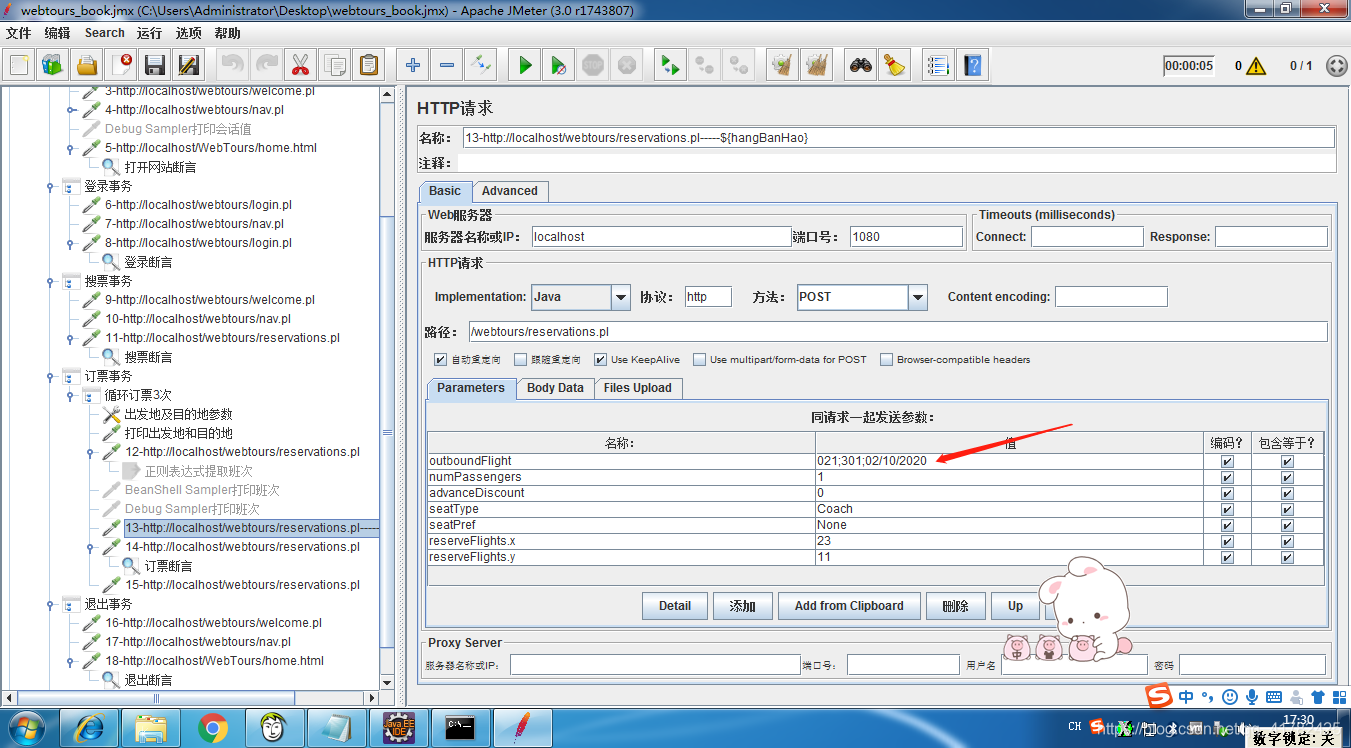The width and height of the screenshot is (1351, 748).
Task: Toggle 编码 checkbox for outboundFlight row
Action: (x=1227, y=461)
